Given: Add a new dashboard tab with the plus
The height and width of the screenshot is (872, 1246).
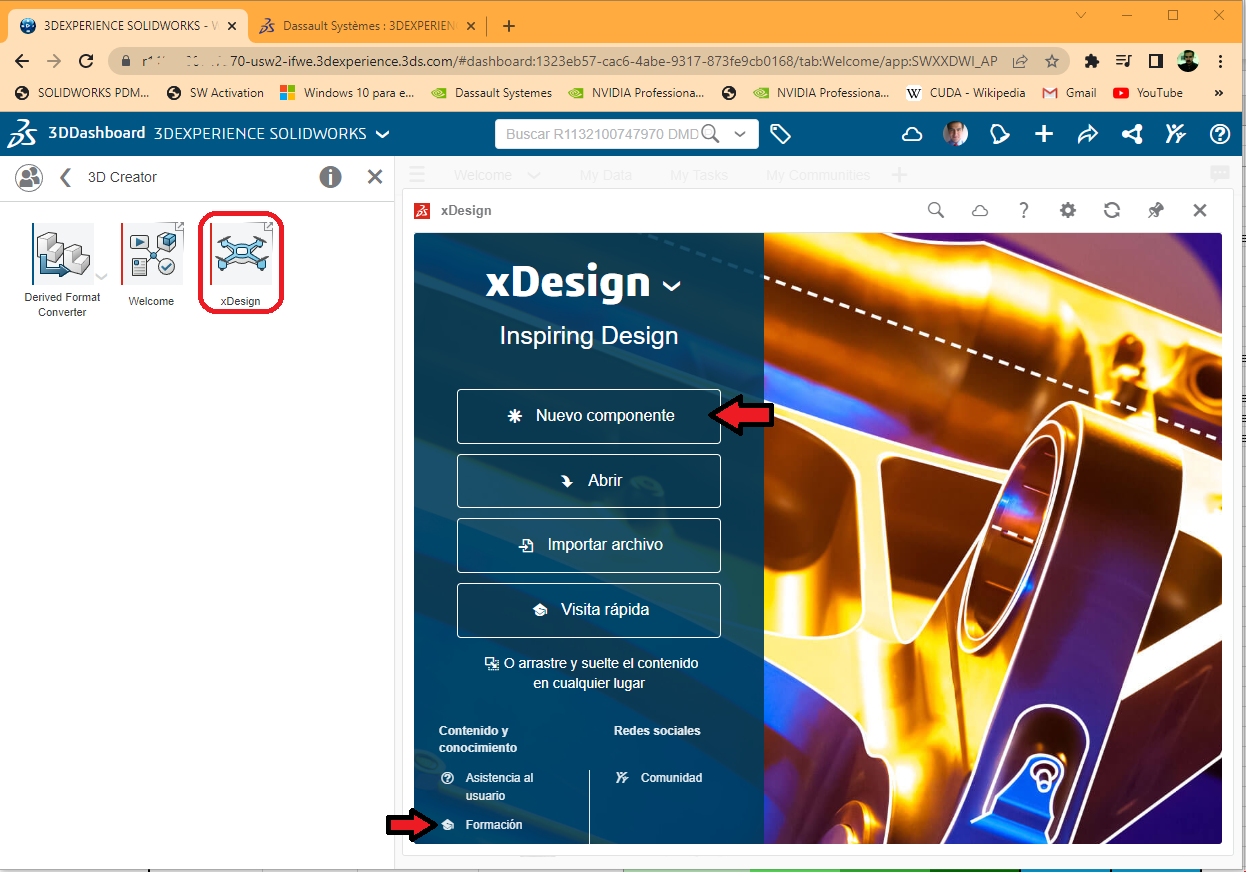Looking at the screenshot, I should [898, 175].
